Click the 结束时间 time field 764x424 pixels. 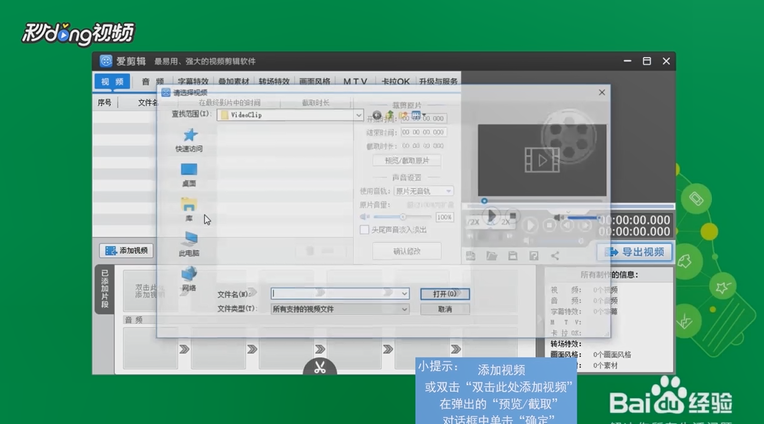tap(423, 132)
